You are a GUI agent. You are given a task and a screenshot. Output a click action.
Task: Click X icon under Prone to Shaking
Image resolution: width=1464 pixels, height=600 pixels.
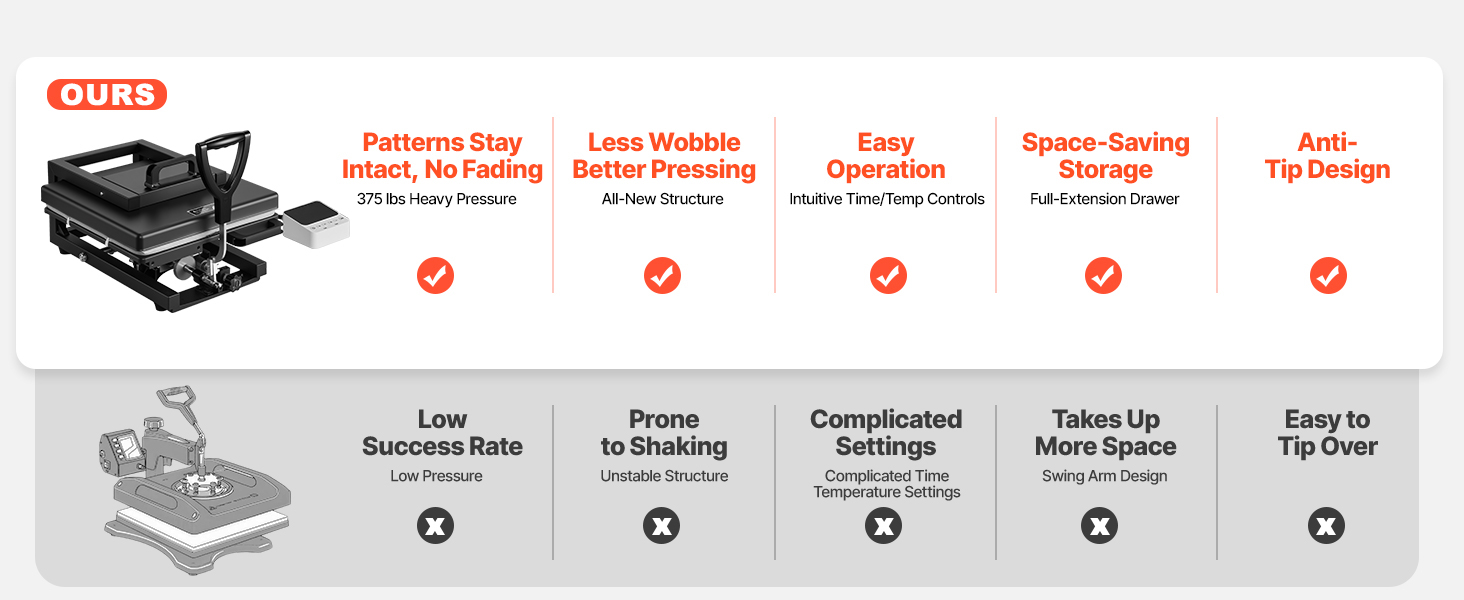point(661,526)
